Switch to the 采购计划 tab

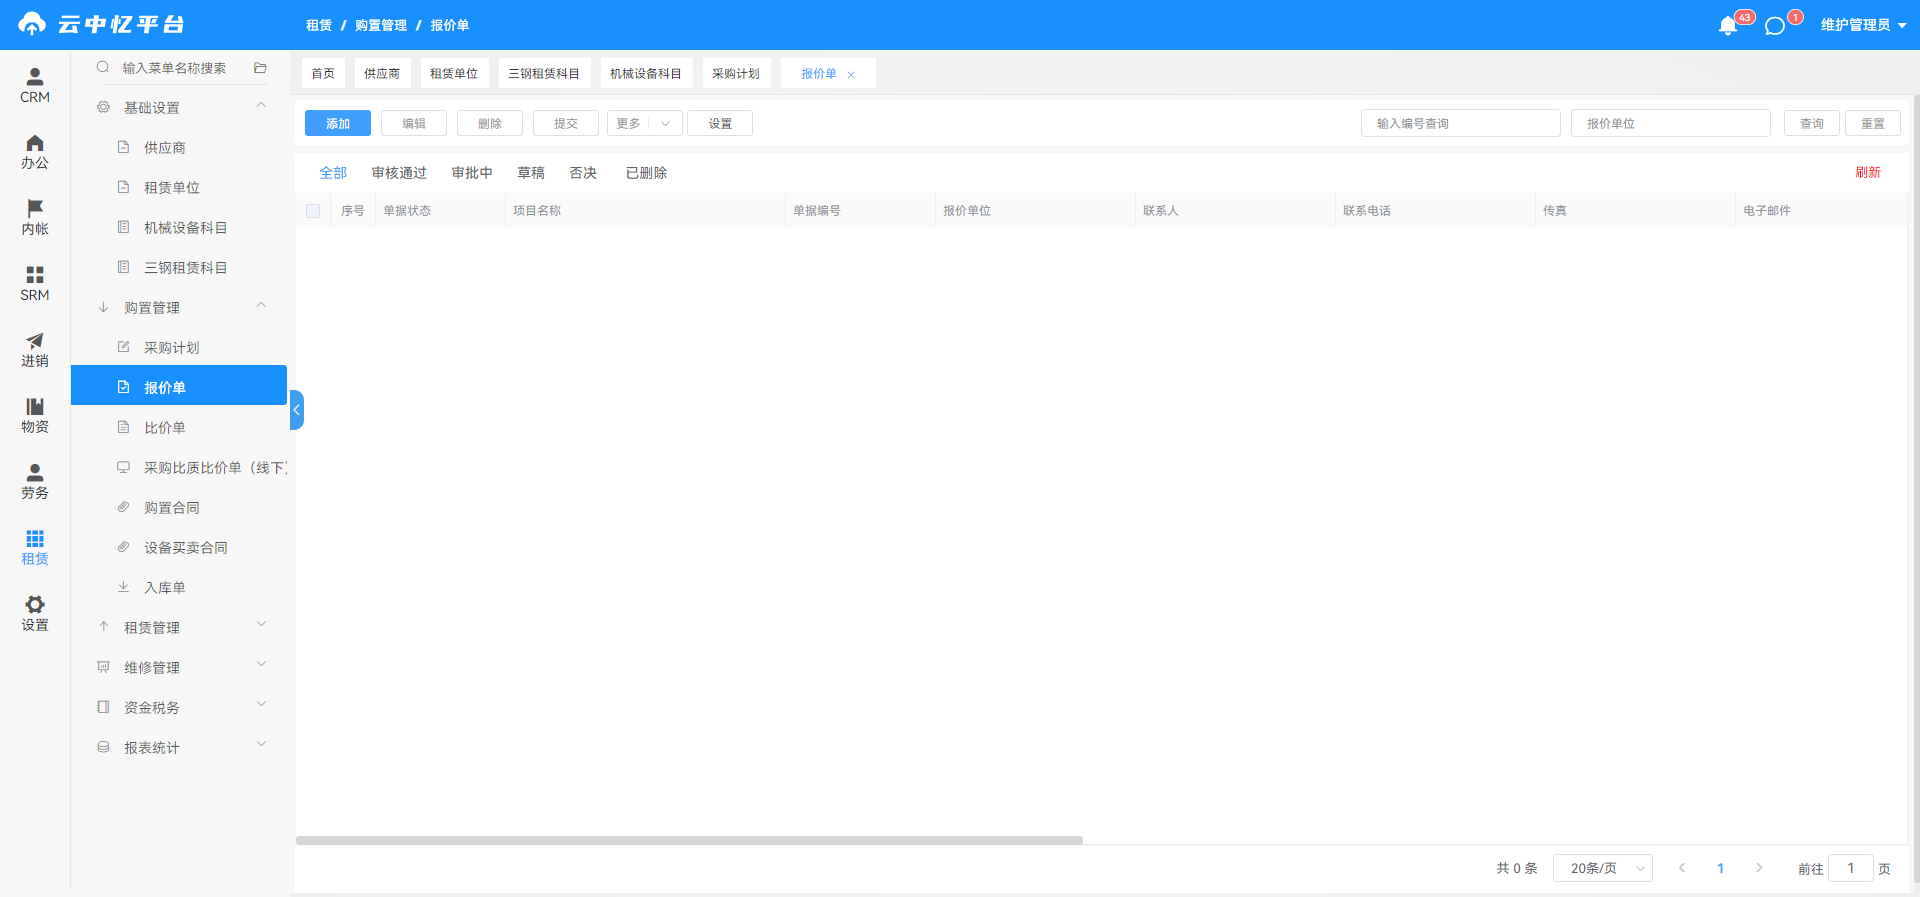click(x=736, y=73)
